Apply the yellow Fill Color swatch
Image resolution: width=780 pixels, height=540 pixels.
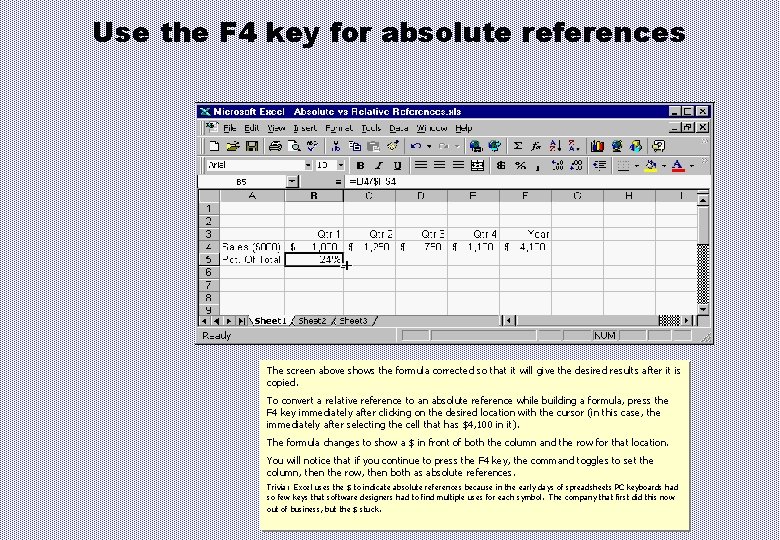point(651,166)
